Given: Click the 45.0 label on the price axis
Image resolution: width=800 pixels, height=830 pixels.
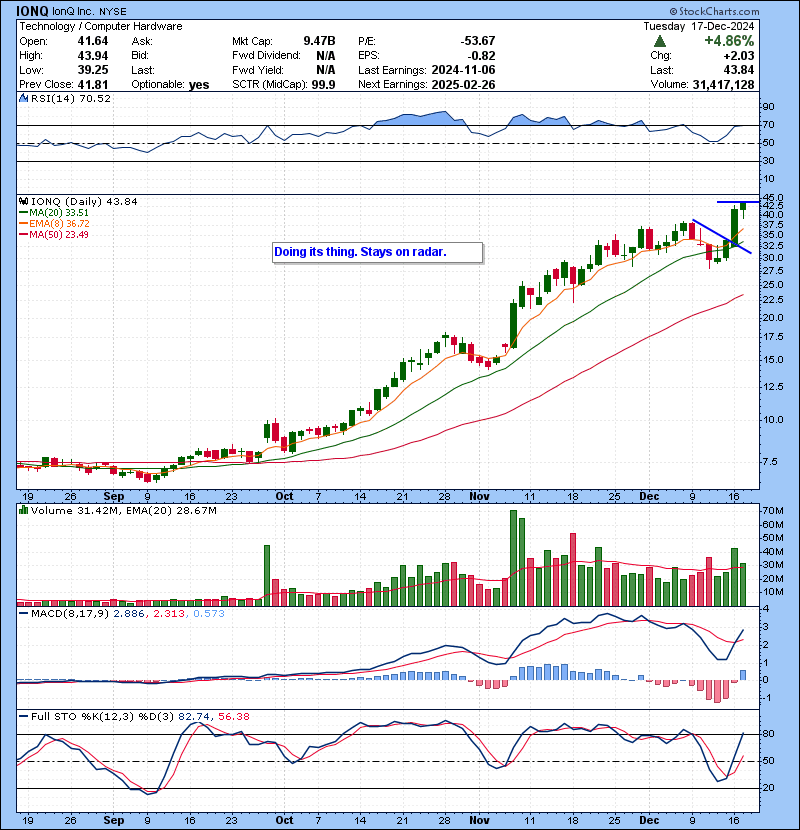Looking at the screenshot, I should 772,199.
